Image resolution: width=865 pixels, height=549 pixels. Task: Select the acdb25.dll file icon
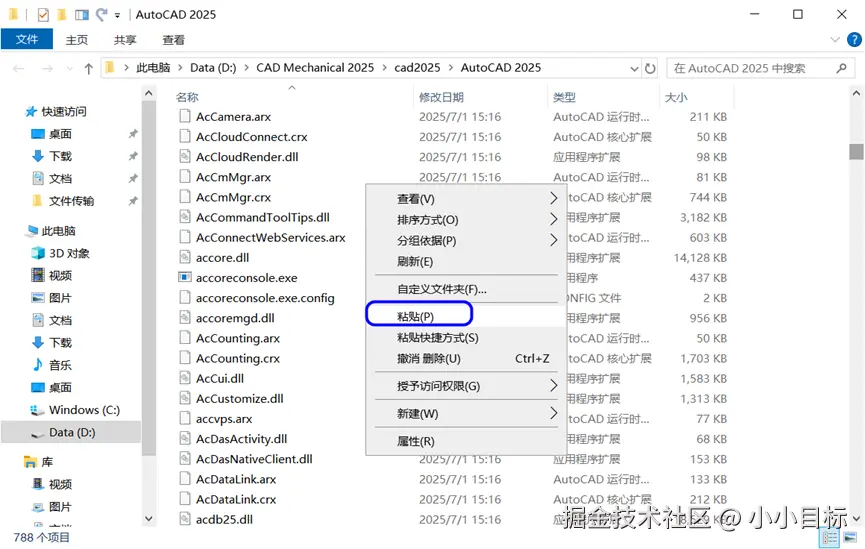point(185,519)
